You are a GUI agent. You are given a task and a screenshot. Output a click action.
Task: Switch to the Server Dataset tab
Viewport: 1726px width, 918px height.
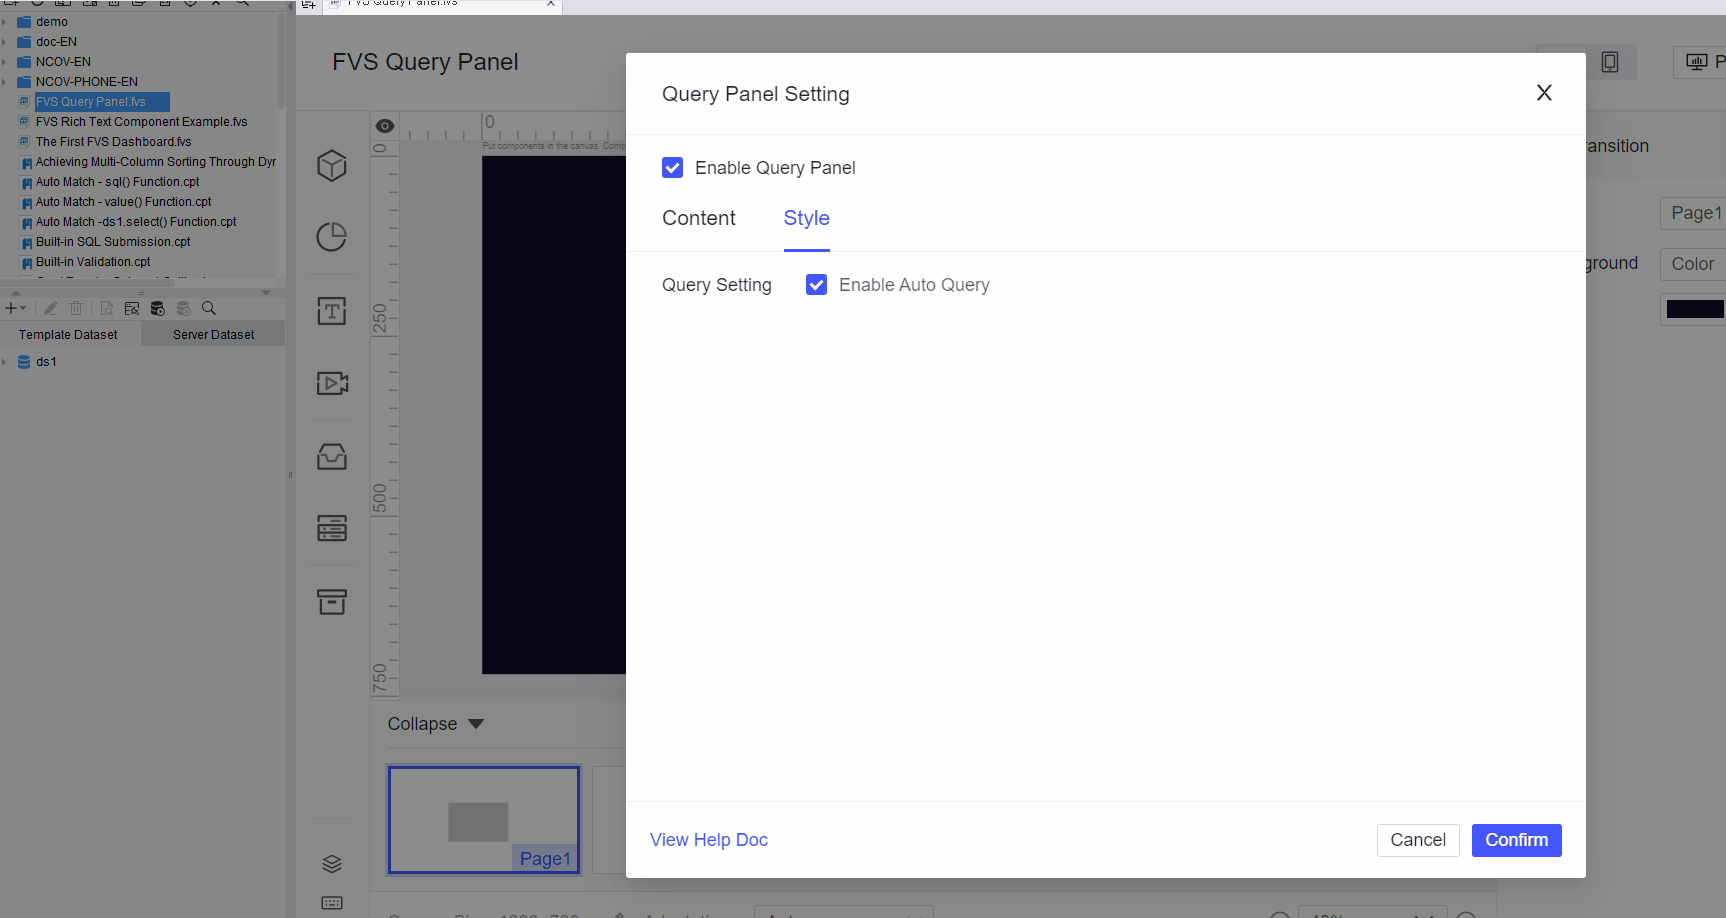pyautogui.click(x=213, y=333)
